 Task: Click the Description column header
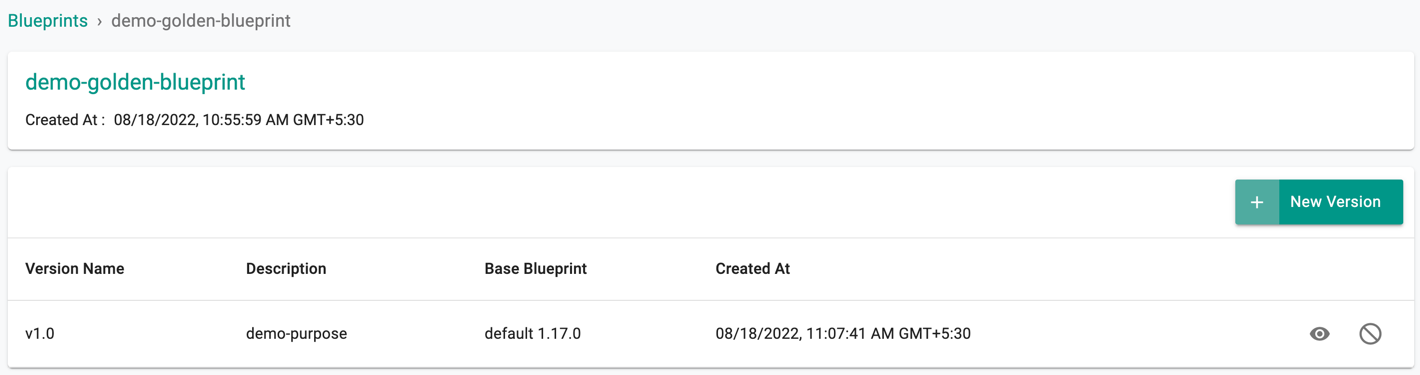tap(286, 269)
